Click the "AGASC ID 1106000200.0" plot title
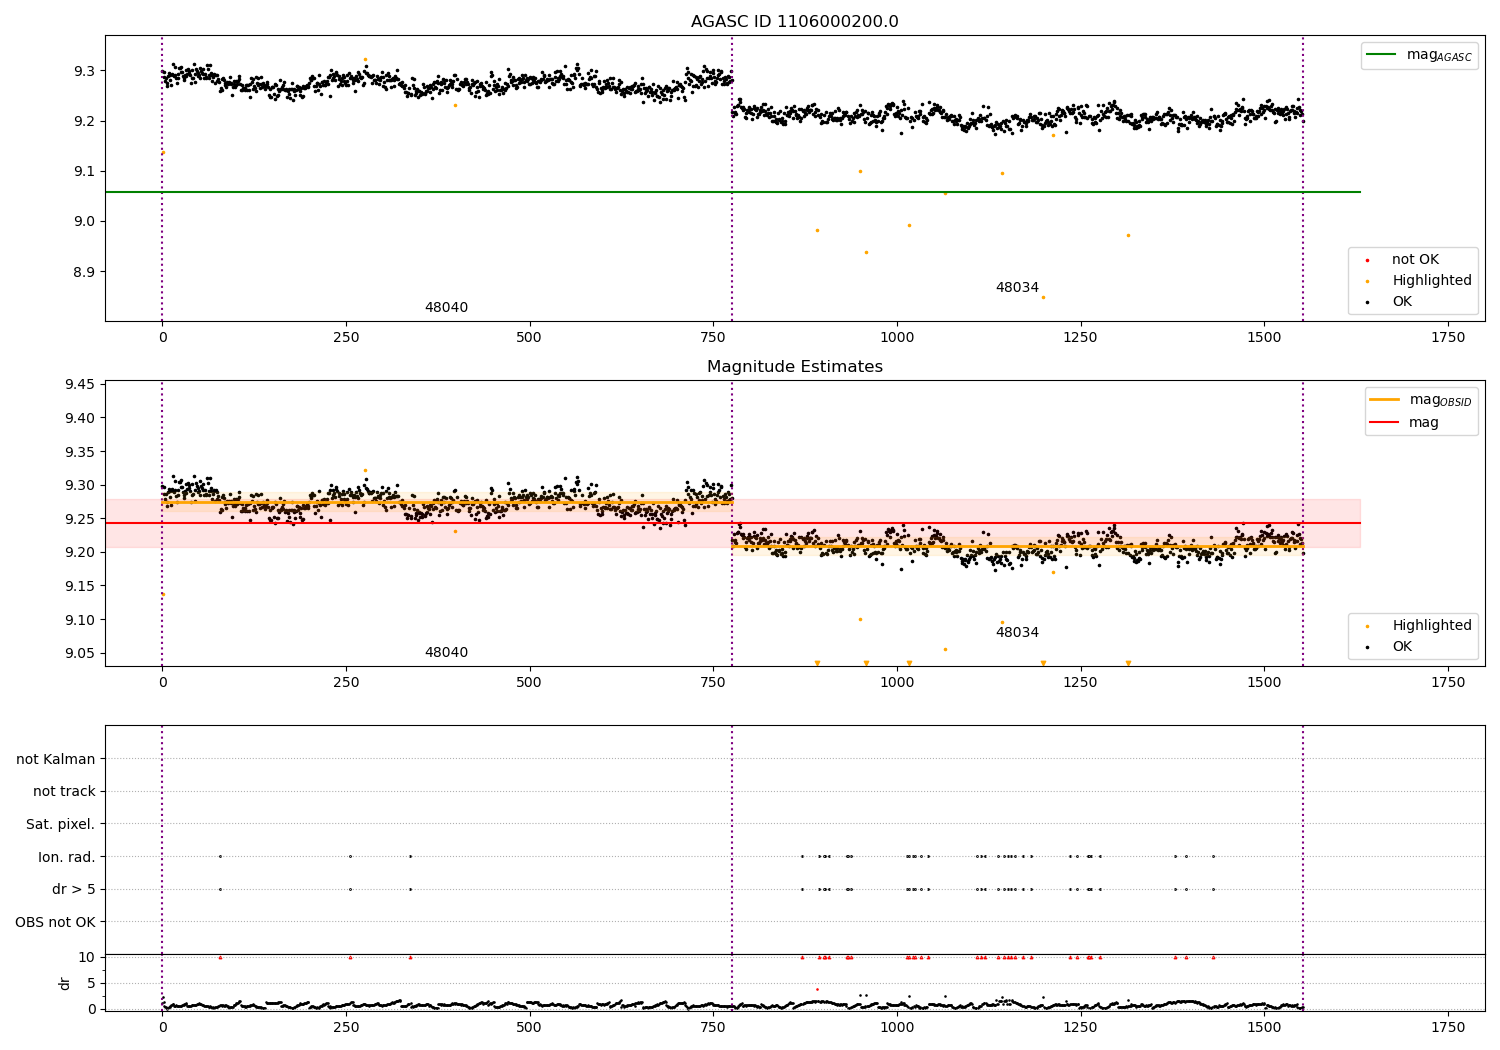 tap(794, 22)
